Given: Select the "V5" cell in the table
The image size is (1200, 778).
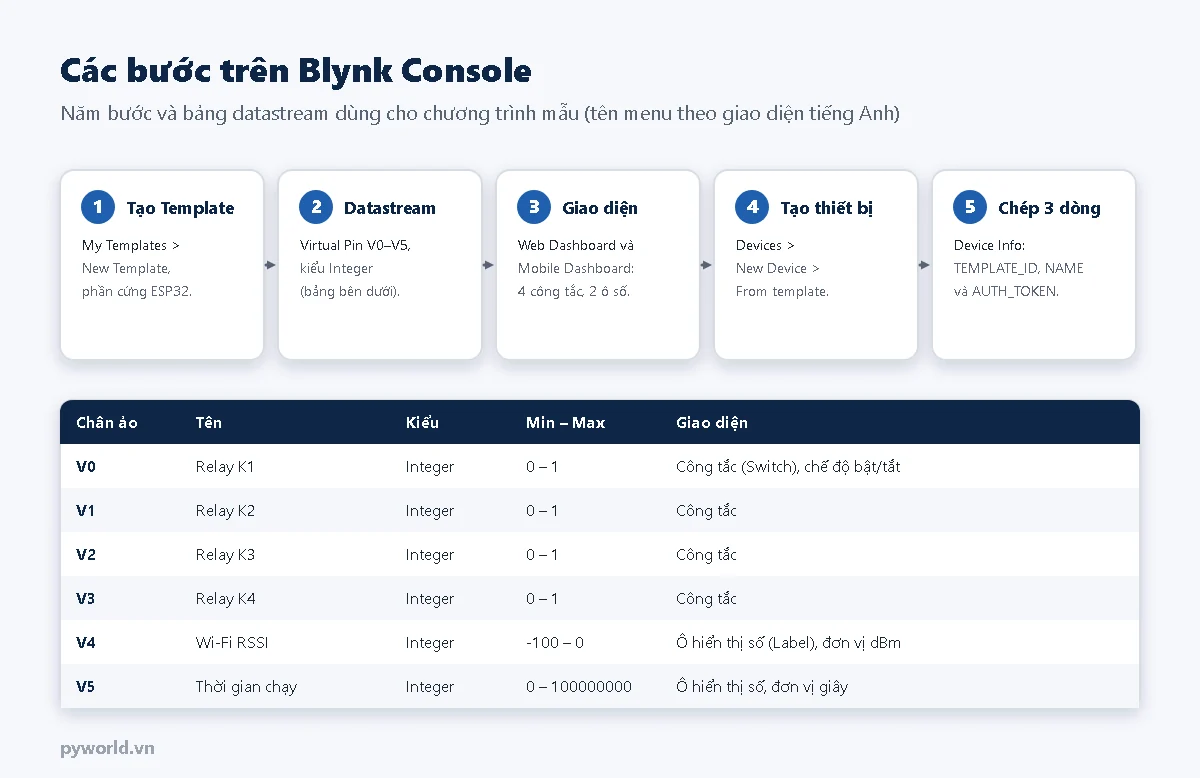Looking at the screenshot, I should point(86,686).
